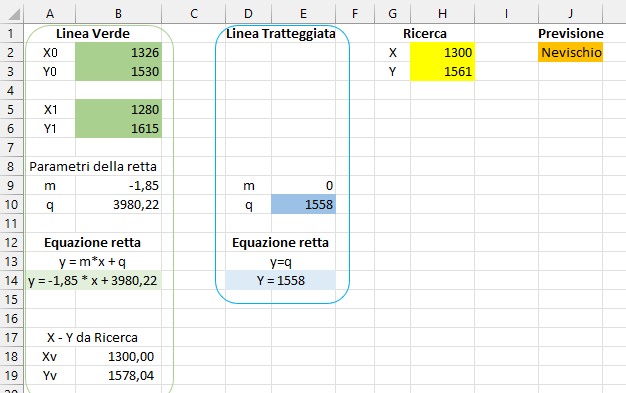The image size is (626, 393).
Task: Select column J header
Action: 571,14
